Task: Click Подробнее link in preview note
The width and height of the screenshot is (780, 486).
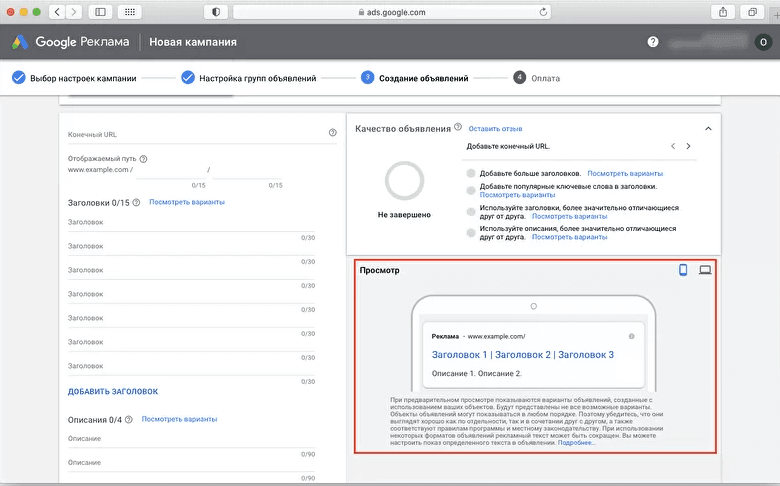Action: coord(576,442)
